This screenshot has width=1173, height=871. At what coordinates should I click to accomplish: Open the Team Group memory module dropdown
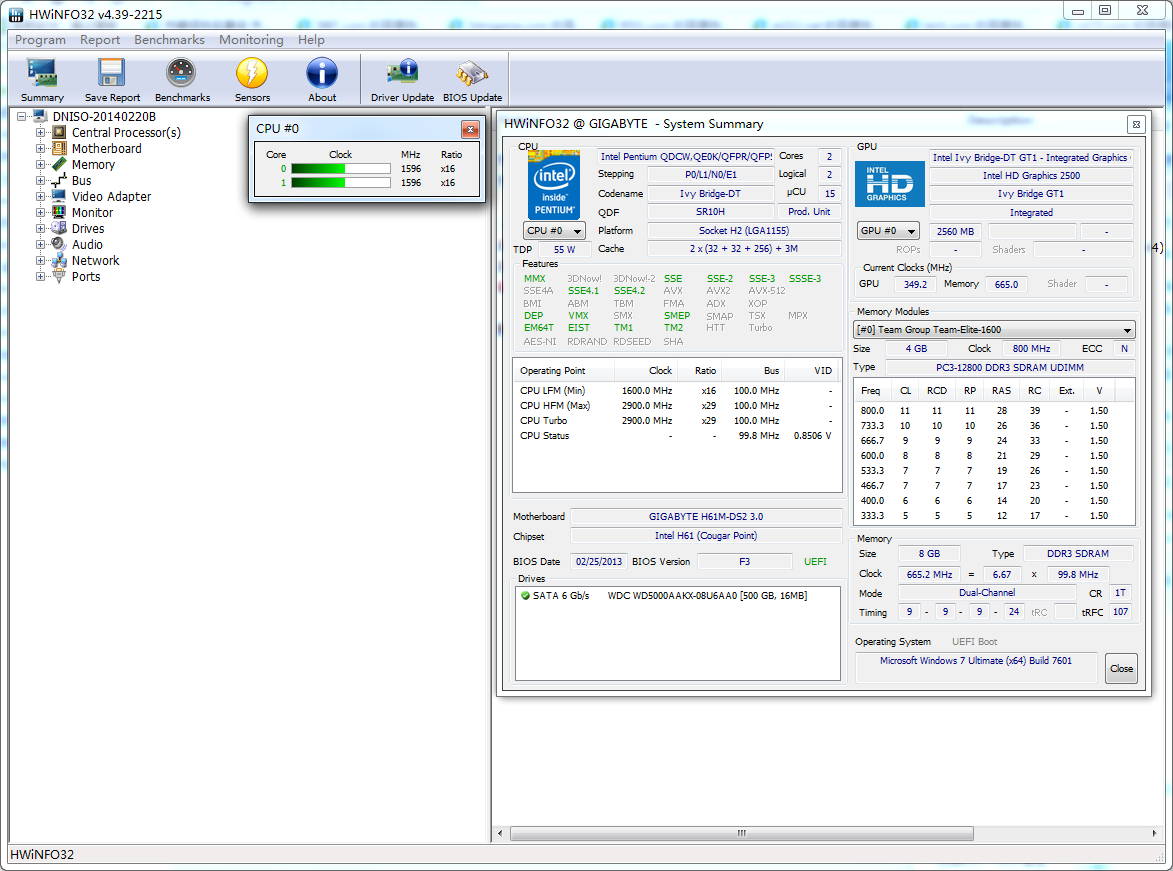[994, 329]
